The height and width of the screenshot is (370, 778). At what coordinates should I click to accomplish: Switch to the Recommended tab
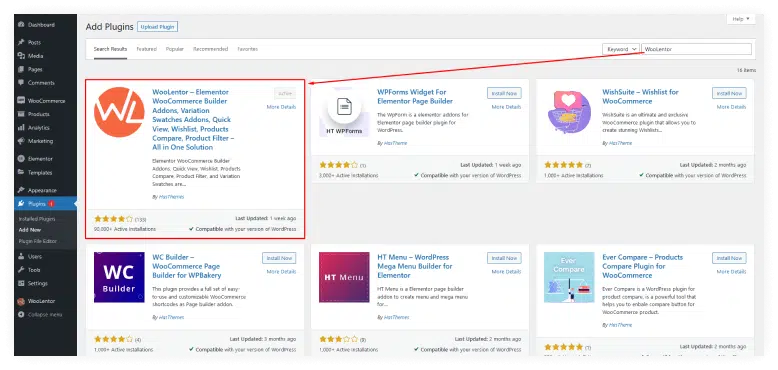click(x=210, y=49)
